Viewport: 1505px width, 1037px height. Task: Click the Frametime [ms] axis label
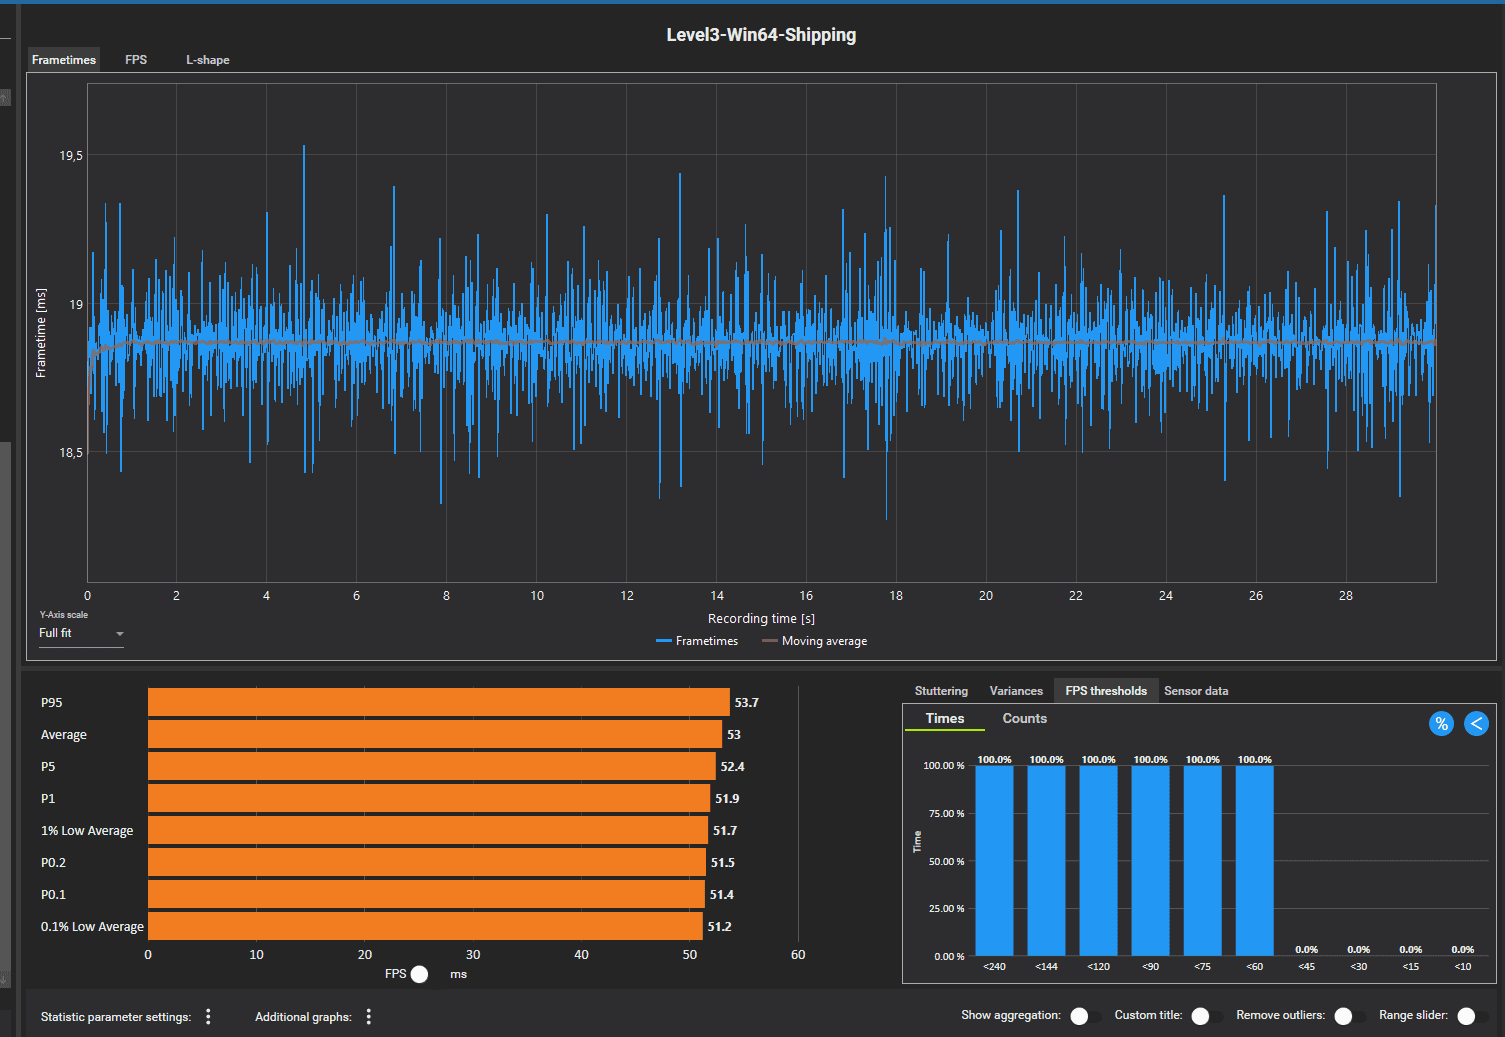point(41,333)
